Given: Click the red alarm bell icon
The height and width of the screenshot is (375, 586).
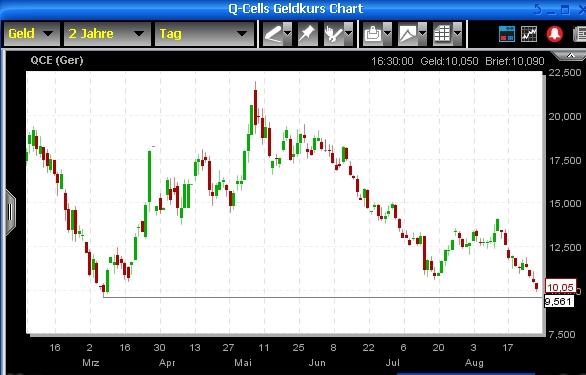Looking at the screenshot, I should pos(554,34).
